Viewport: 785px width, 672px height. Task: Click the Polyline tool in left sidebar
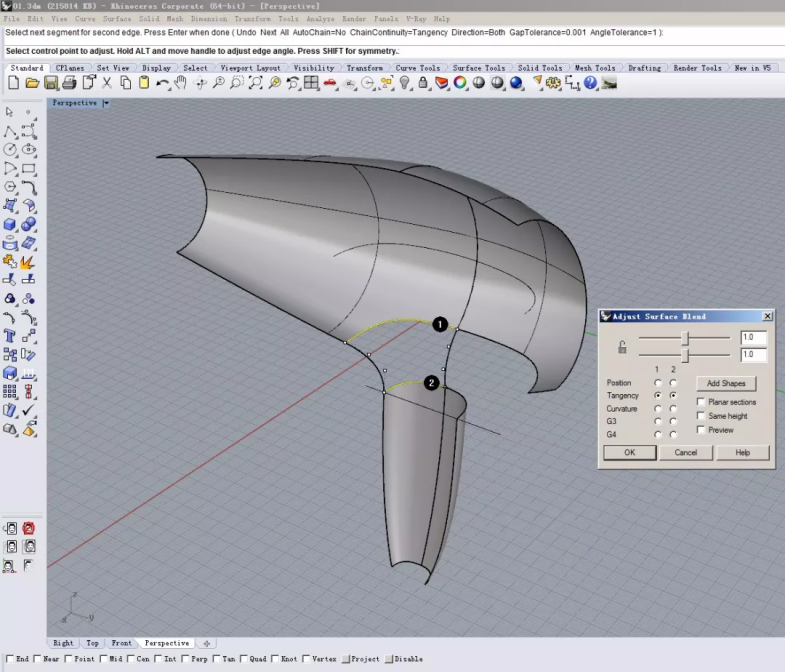tap(10, 131)
